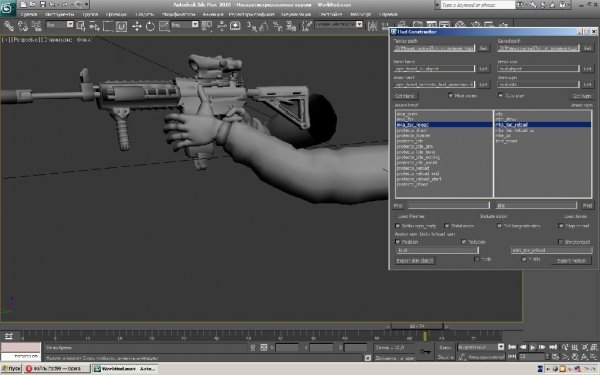Click the Use Pivot Point Center icon
Image resolution: width=600 pixels, height=375 pixels.
point(207,26)
